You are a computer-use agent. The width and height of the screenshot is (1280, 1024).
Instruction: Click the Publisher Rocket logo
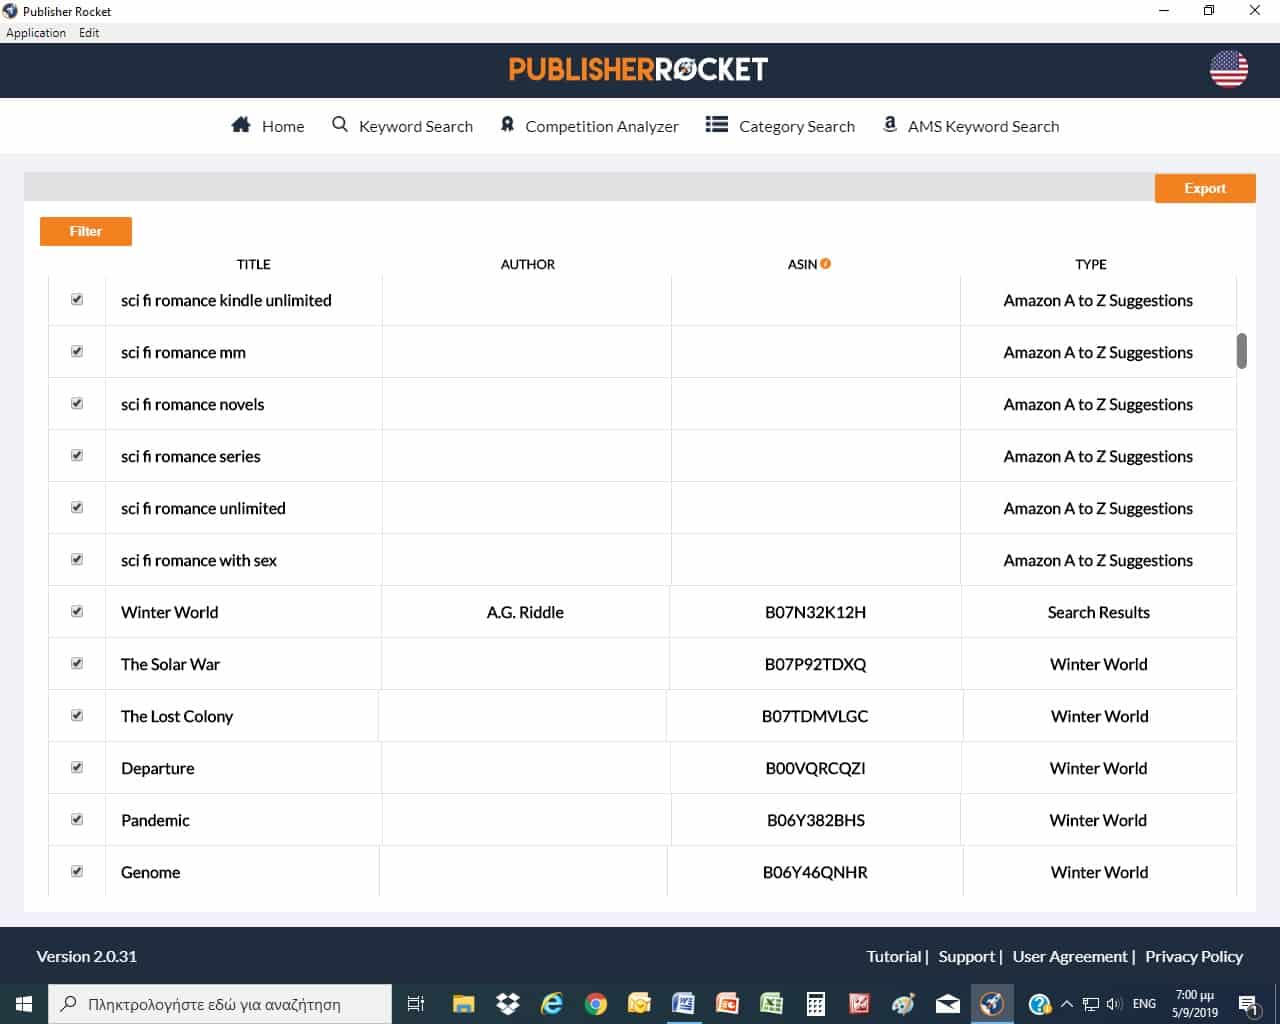tap(639, 69)
